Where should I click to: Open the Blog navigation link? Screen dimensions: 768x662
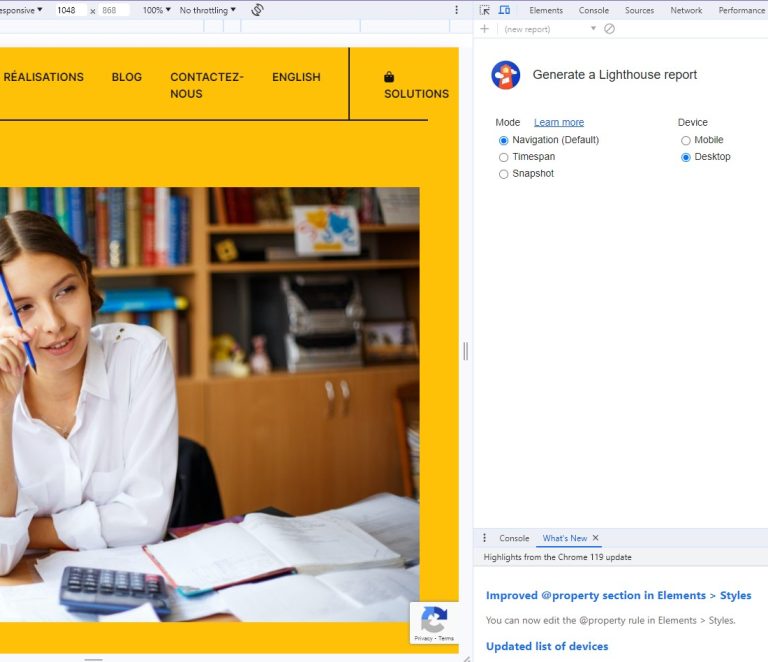[x=127, y=77]
